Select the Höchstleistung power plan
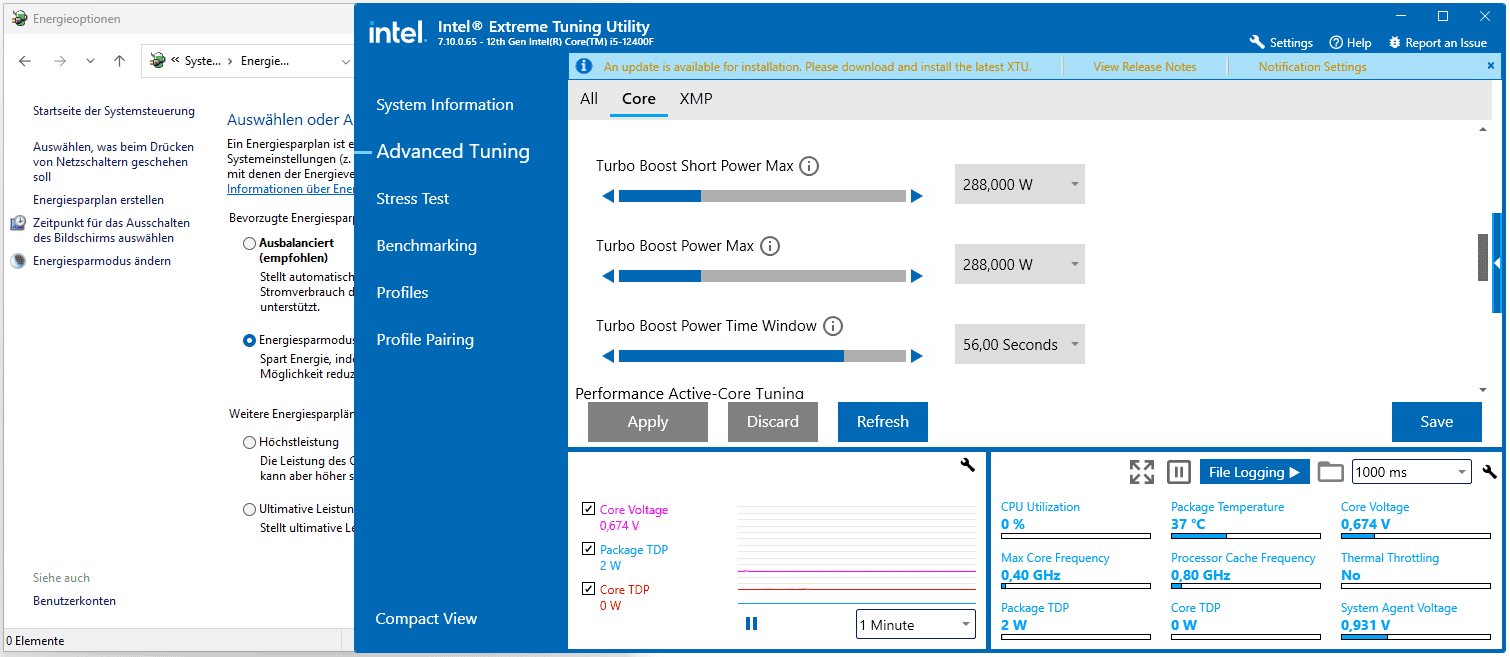 pos(249,442)
